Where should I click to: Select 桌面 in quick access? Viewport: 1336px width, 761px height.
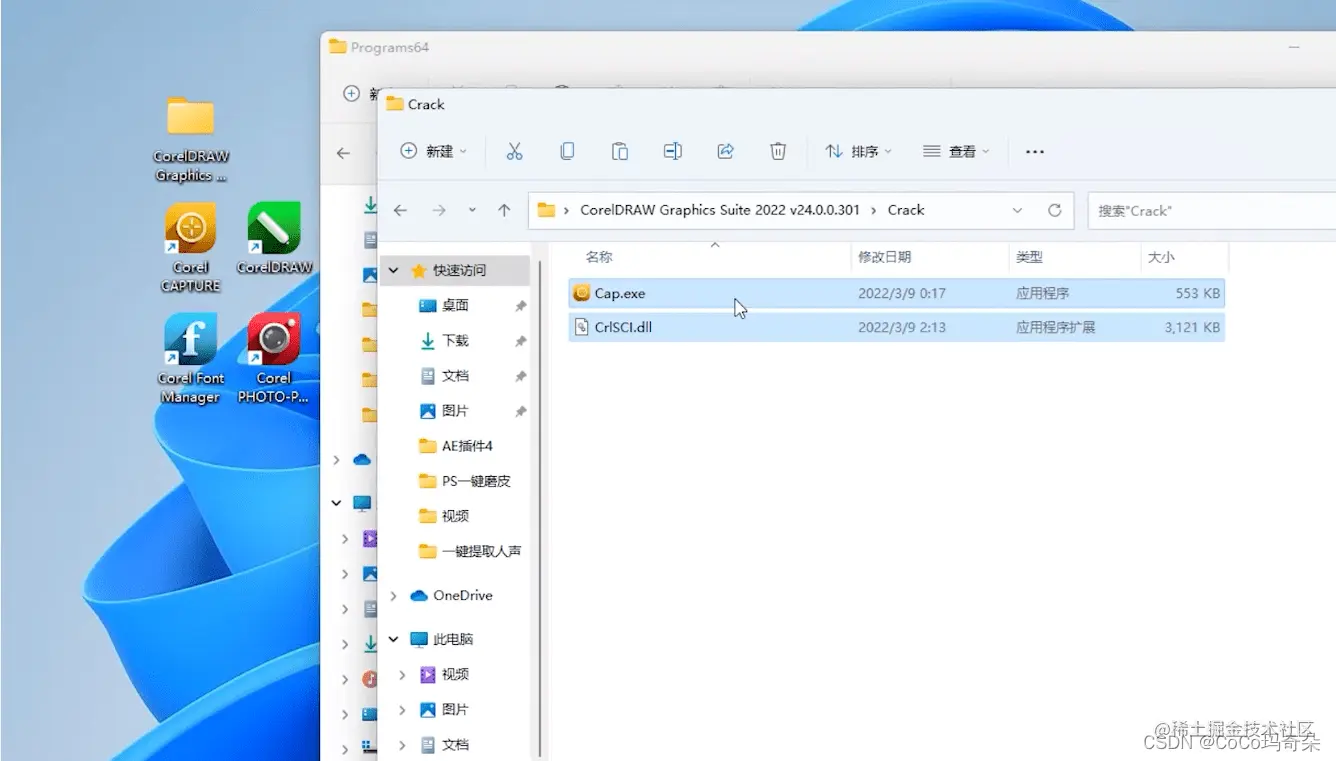455,305
